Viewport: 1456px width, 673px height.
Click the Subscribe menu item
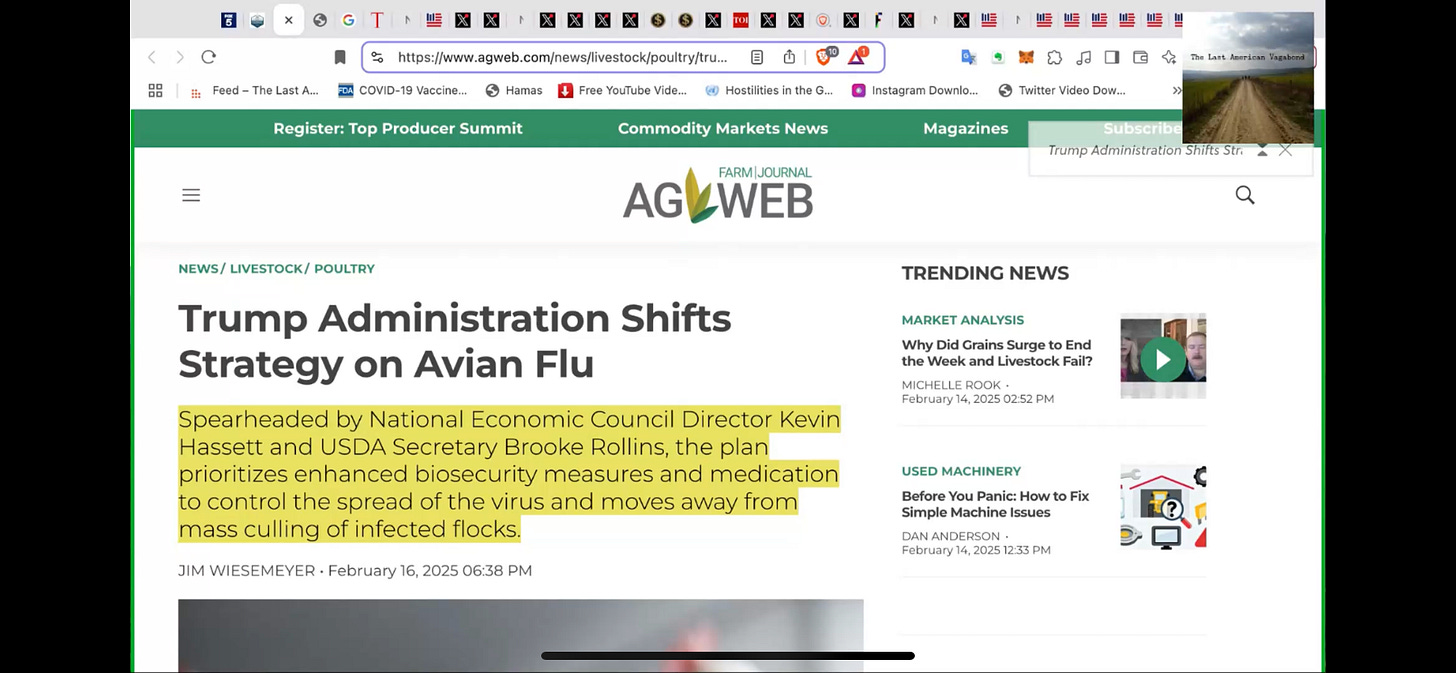pyautogui.click(x=1142, y=128)
